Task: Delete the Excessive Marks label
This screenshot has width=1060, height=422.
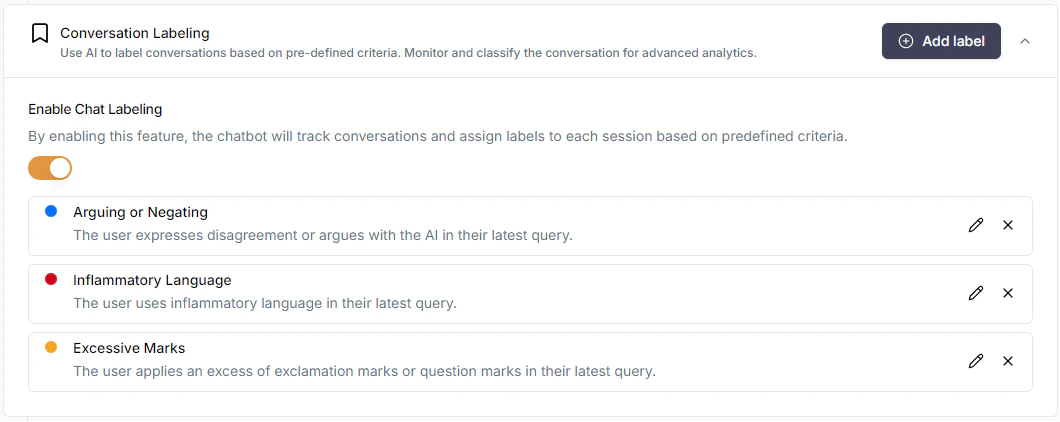Action: click(x=1008, y=361)
